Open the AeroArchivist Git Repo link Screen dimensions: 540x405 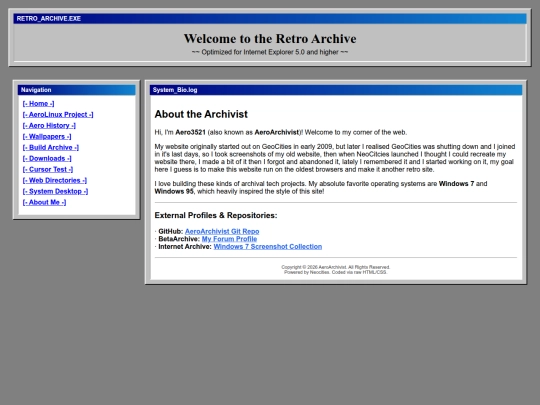point(222,231)
